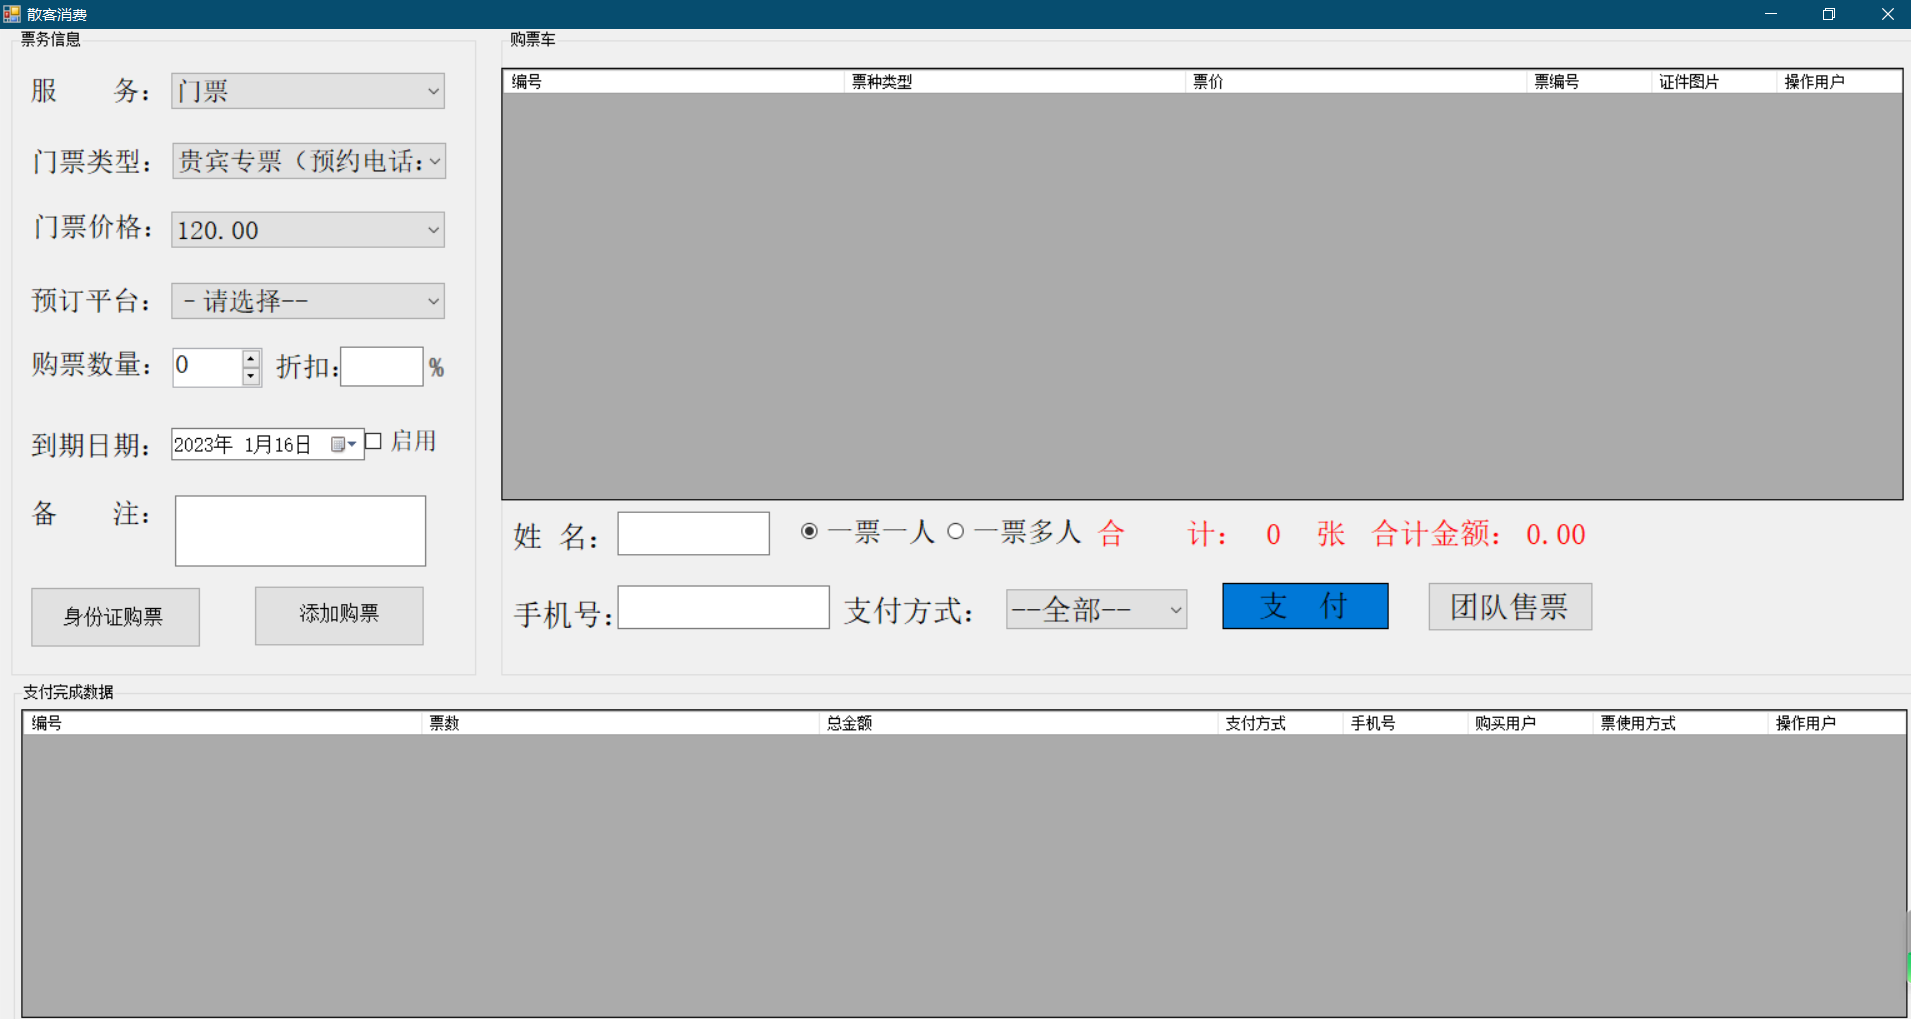The height and width of the screenshot is (1019, 1911).
Task: Increase 购票数量 with the up arrow
Action: coord(251,358)
